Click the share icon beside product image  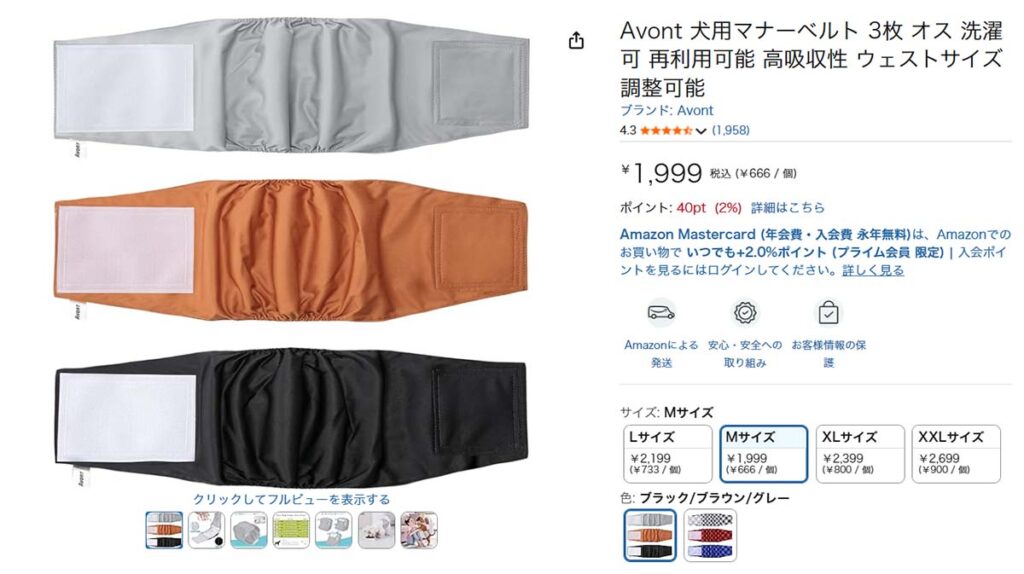[576, 40]
